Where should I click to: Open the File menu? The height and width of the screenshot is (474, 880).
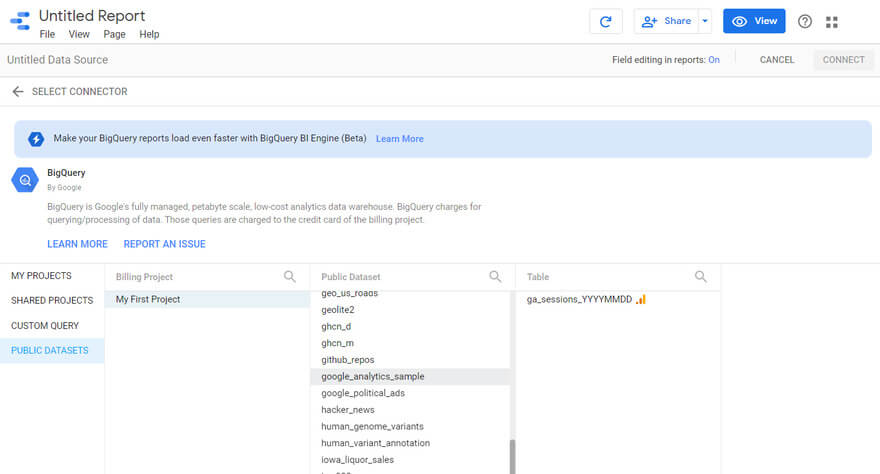coord(47,35)
